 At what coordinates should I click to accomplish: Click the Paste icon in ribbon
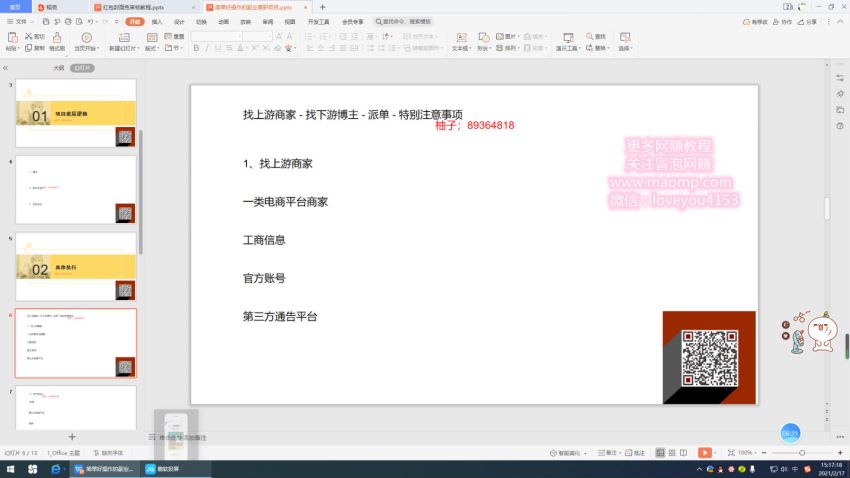coord(11,37)
